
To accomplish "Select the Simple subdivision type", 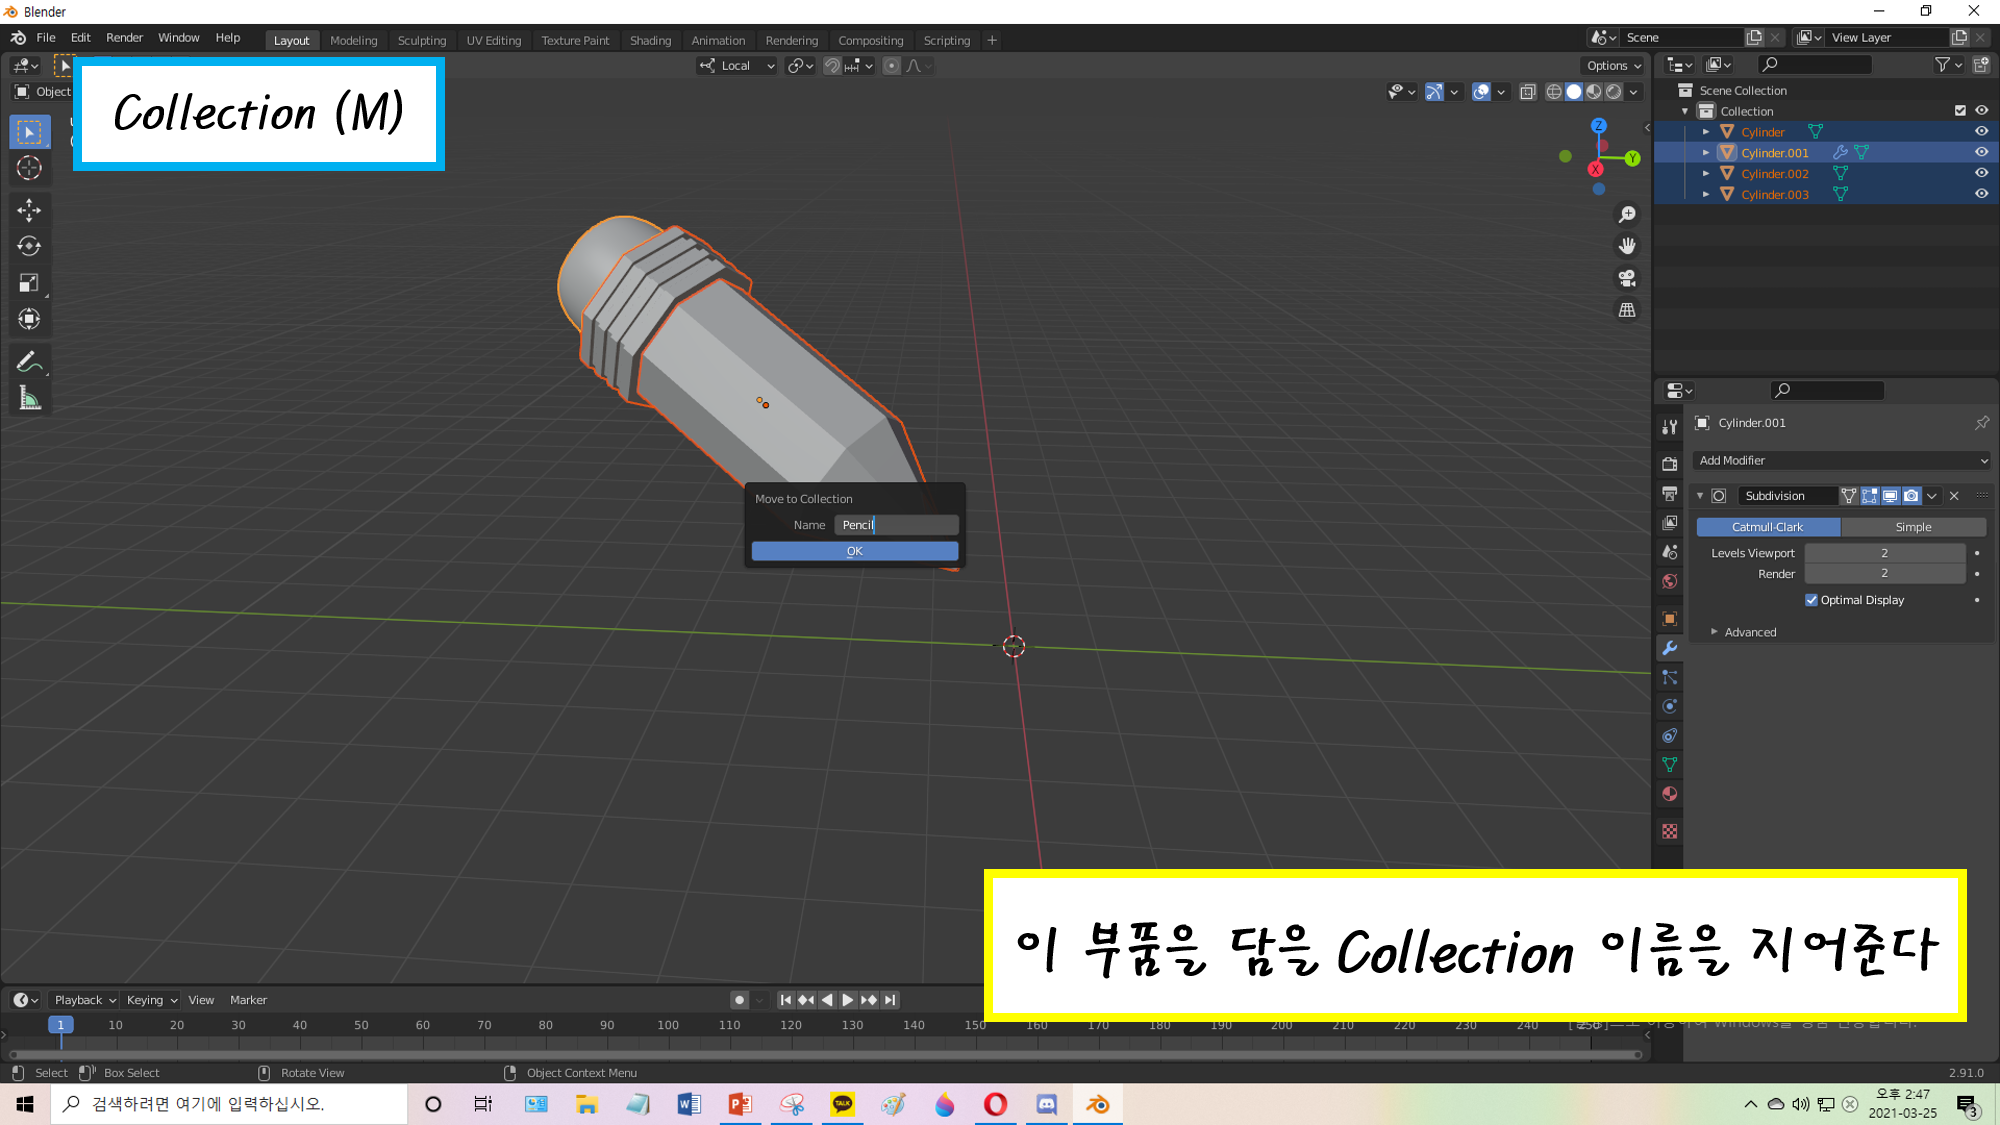I will pos(1912,527).
